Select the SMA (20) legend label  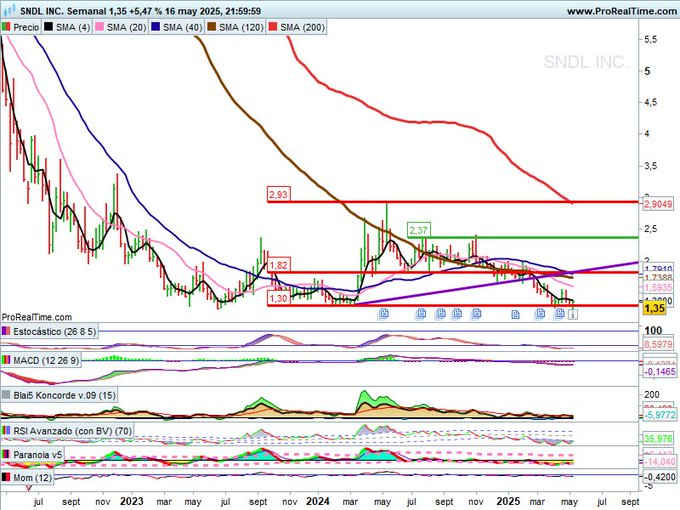[x=126, y=27]
